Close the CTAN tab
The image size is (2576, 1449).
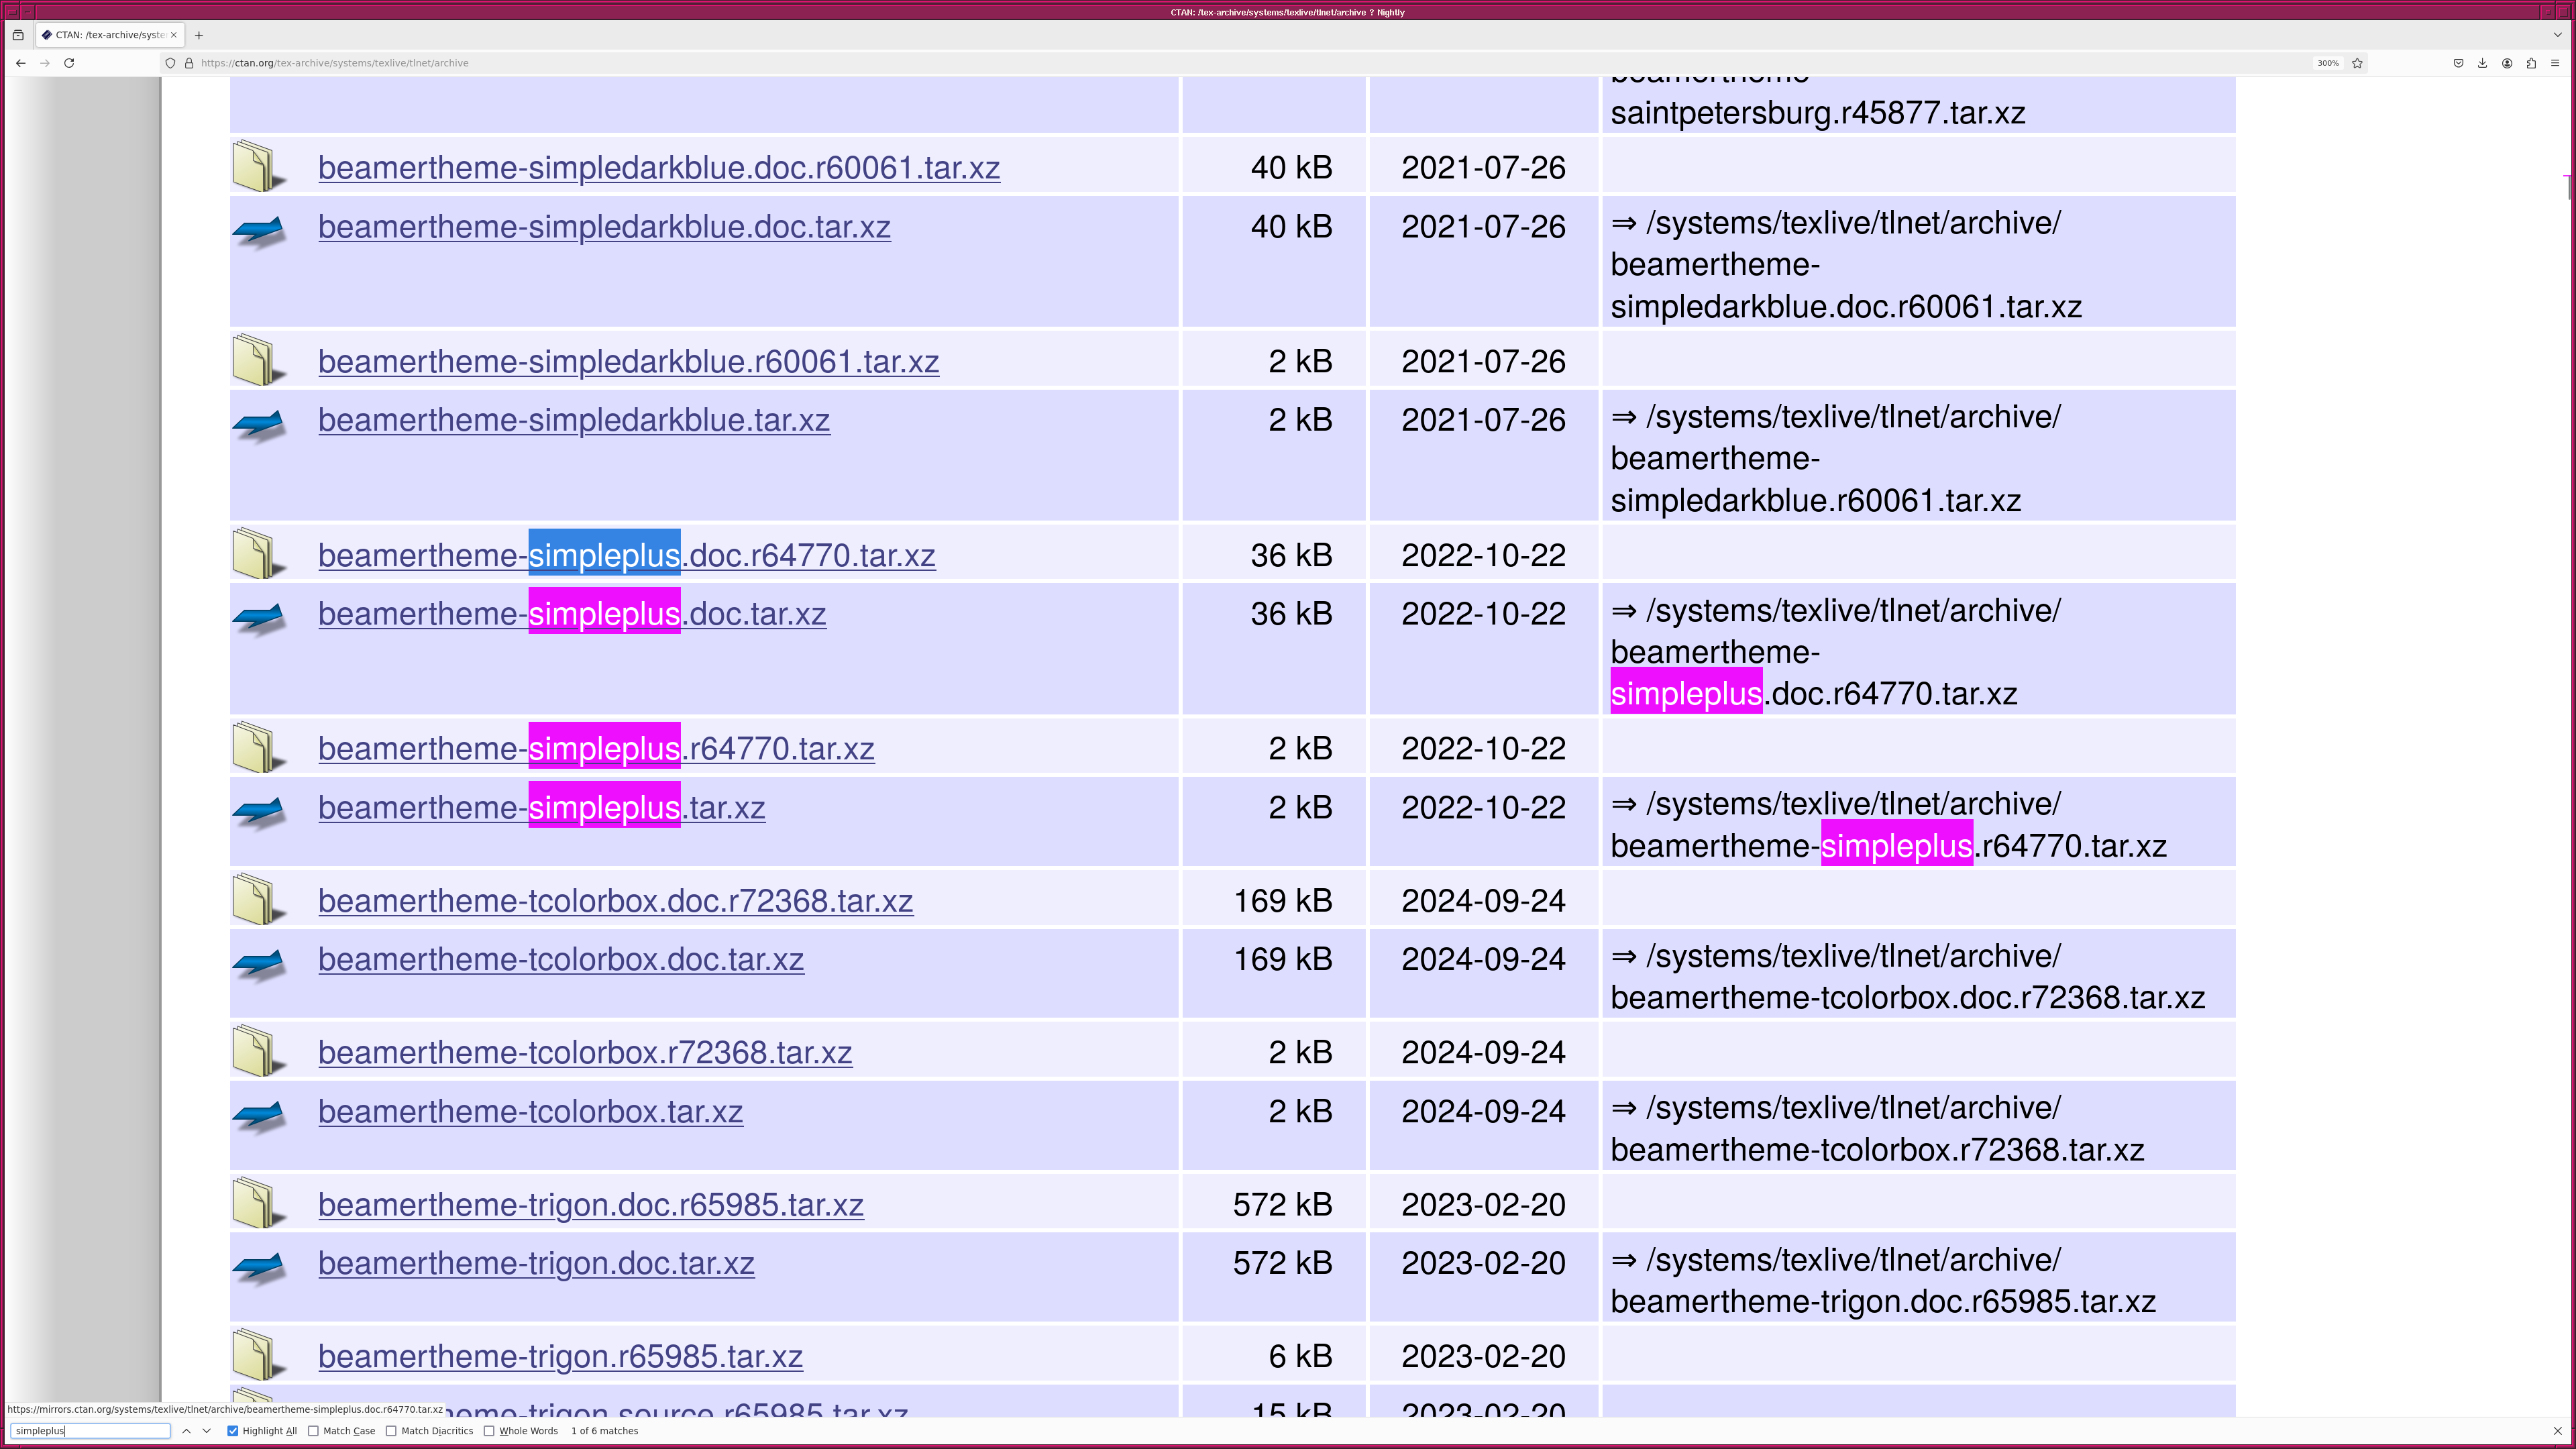pyautogui.click(x=173, y=35)
